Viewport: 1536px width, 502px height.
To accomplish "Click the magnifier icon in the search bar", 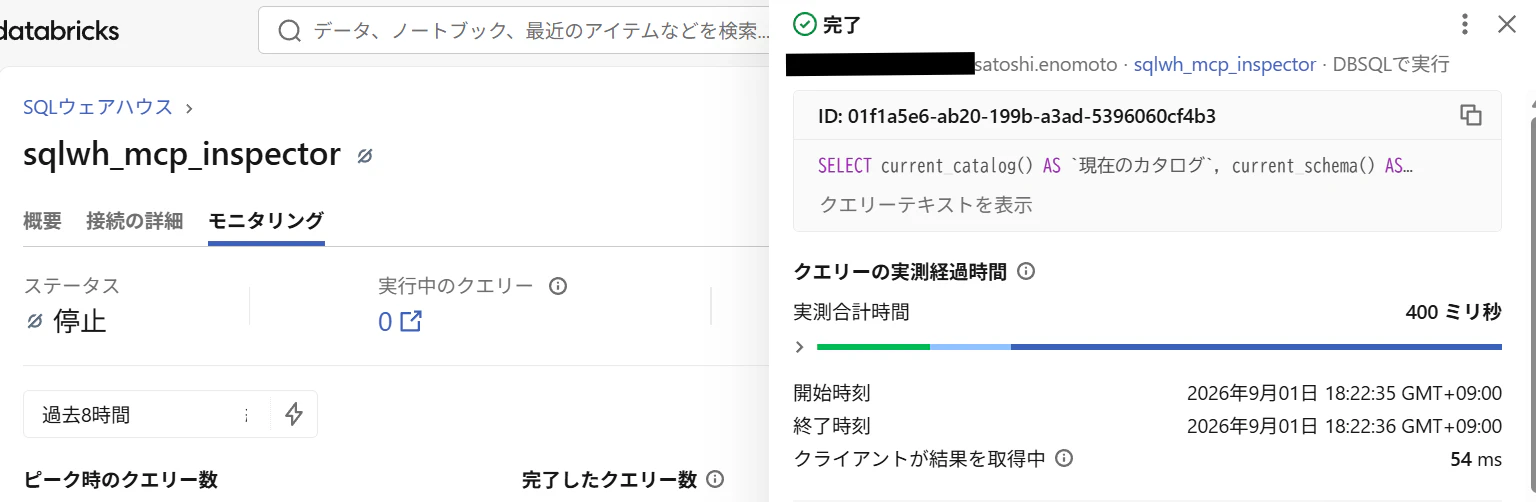I will 290,31.
